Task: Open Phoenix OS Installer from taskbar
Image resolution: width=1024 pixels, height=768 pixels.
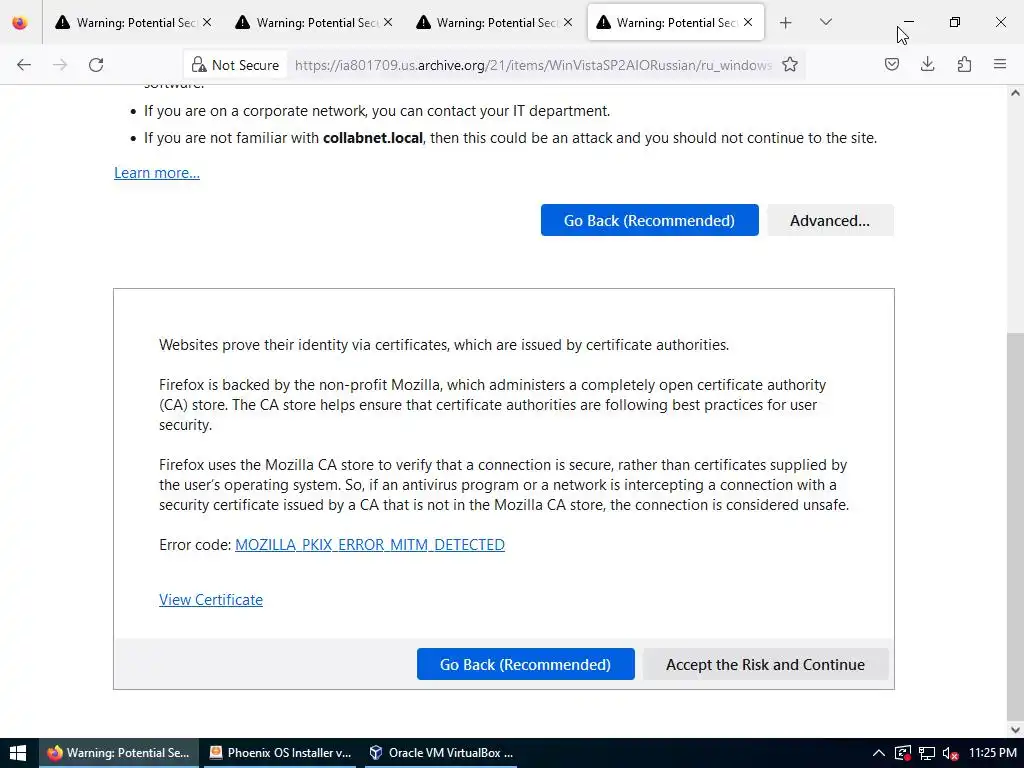Action: pyautogui.click(x=280, y=753)
